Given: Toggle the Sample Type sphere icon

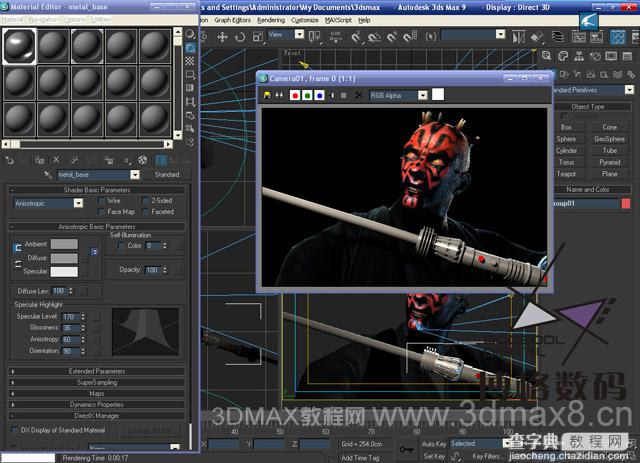Looking at the screenshot, I should [x=190, y=34].
